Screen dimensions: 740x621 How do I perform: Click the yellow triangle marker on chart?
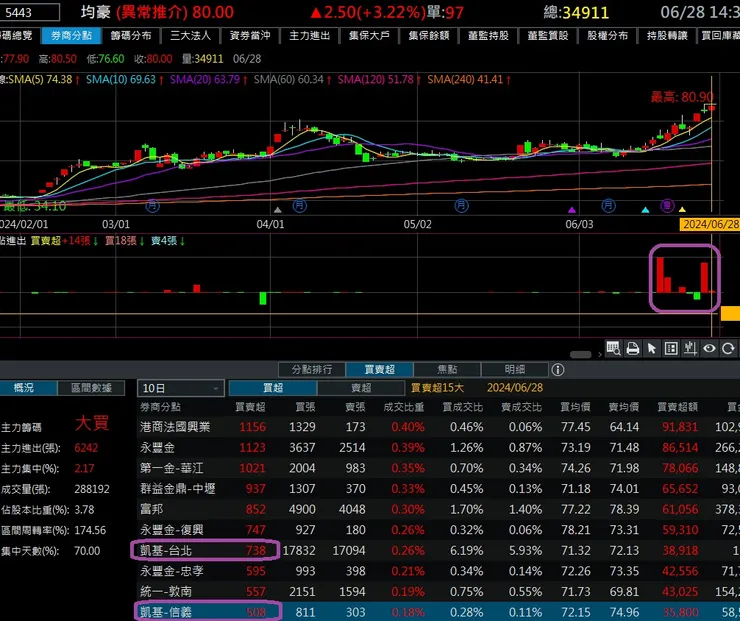[x=682, y=209]
